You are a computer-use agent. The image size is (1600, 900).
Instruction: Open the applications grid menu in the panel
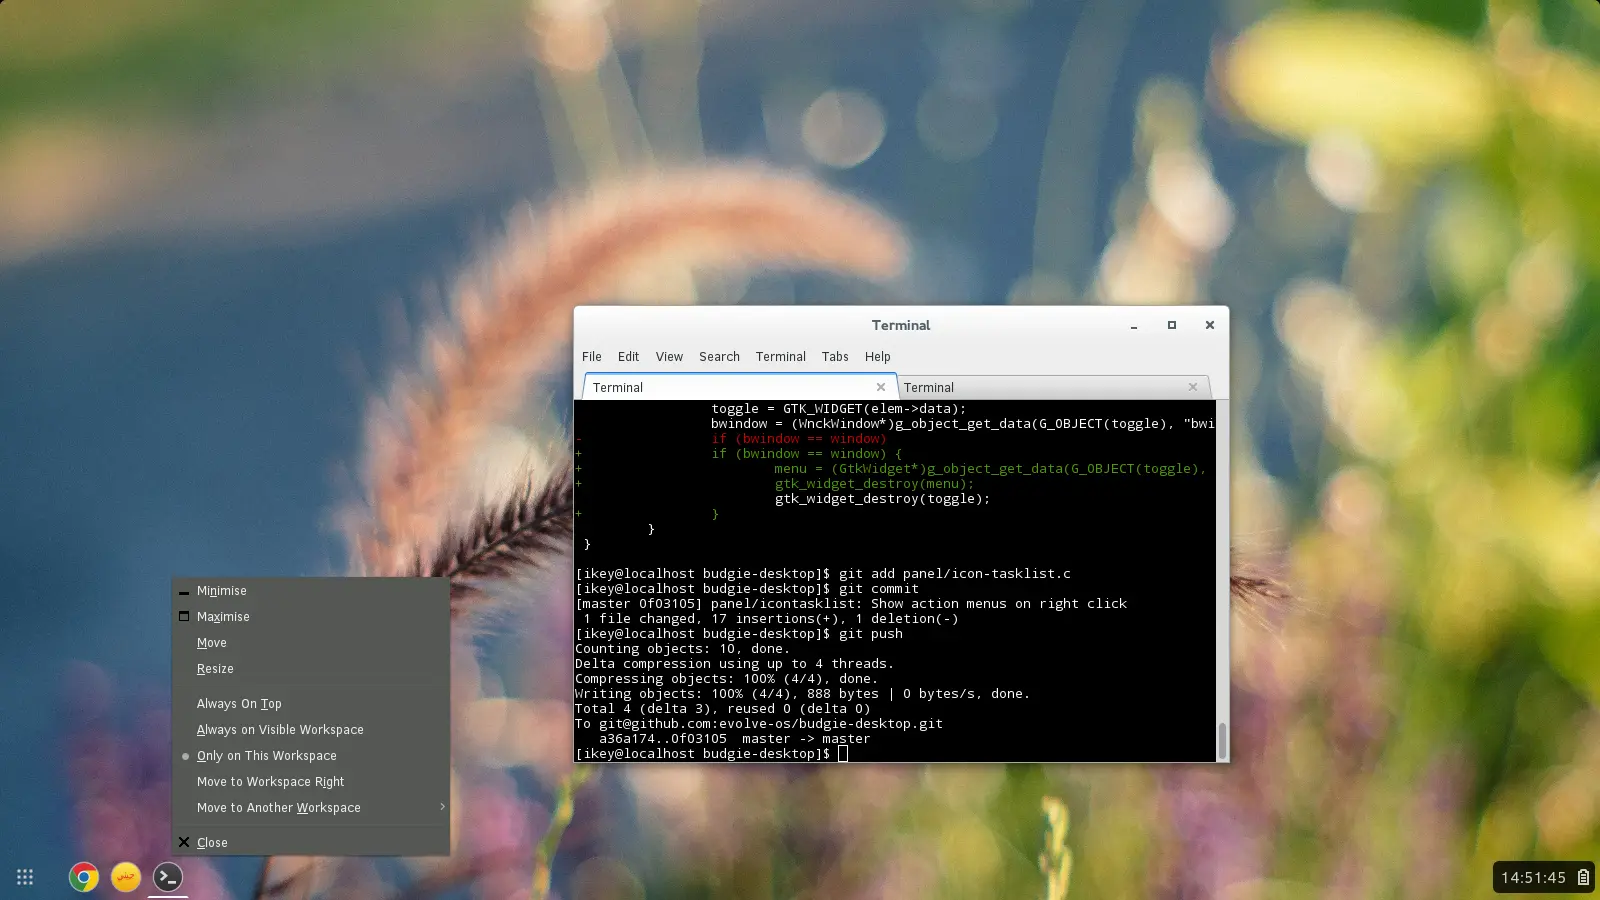tap(25, 877)
